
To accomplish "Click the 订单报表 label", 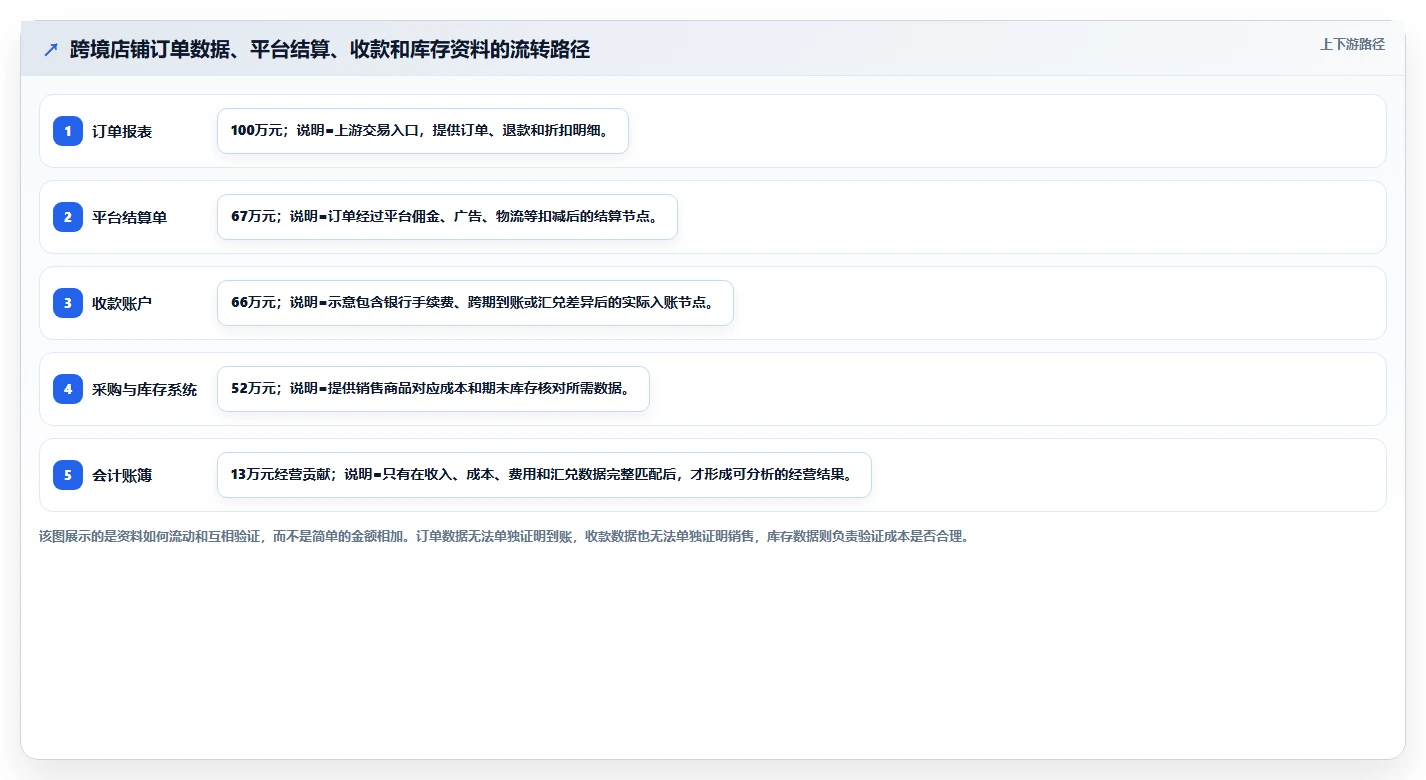I will coord(122,131).
